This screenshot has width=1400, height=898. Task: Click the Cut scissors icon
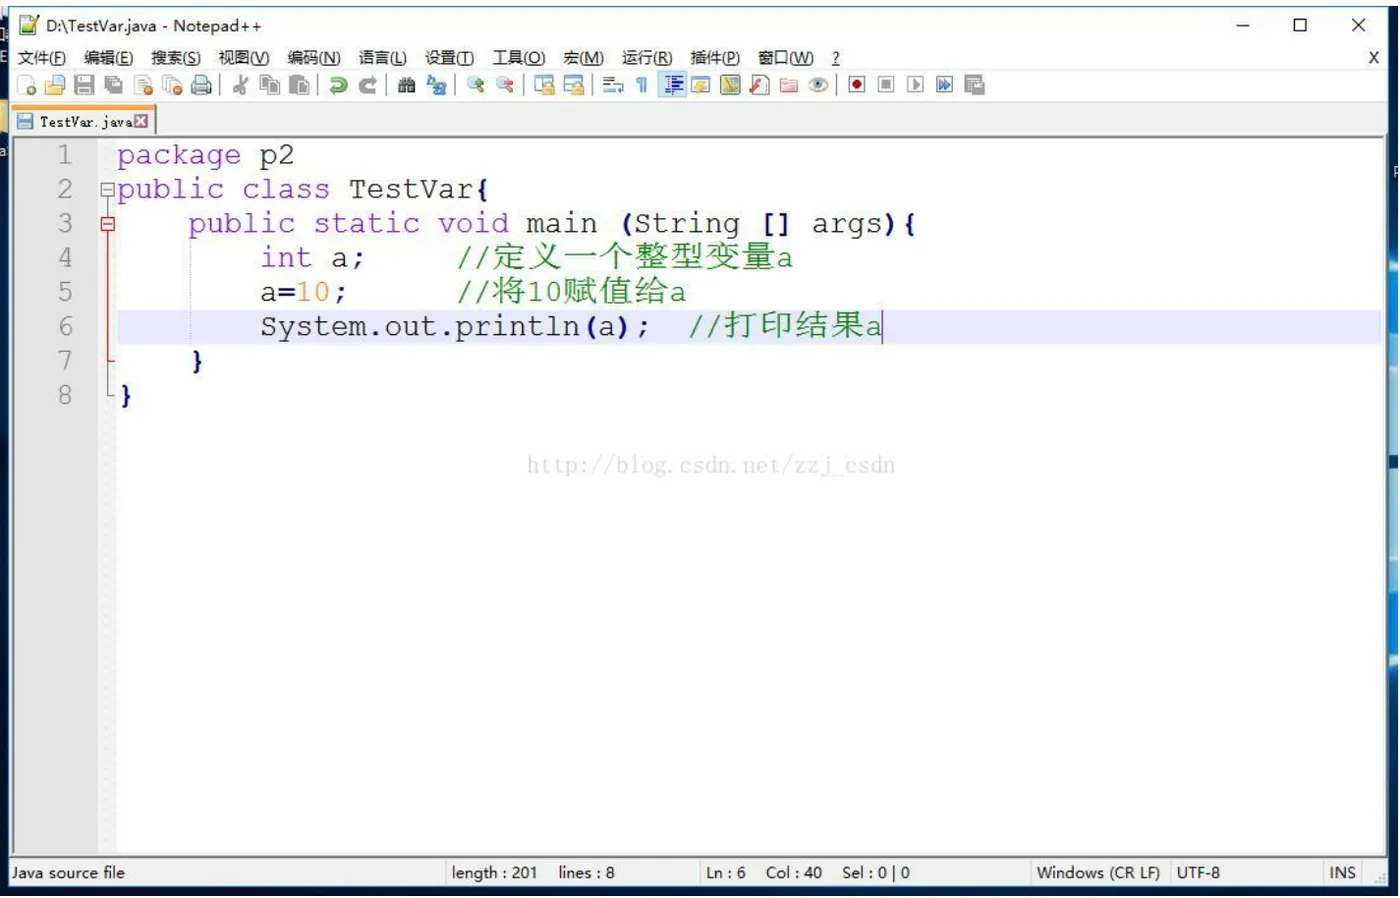[x=240, y=85]
